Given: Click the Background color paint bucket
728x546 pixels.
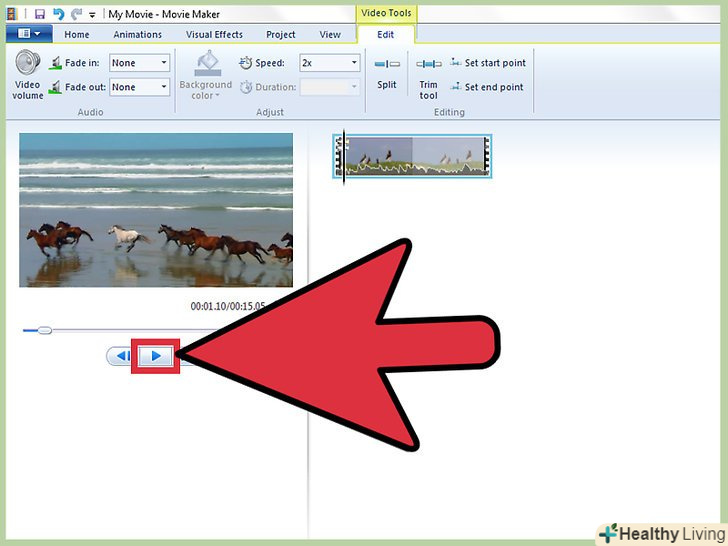Looking at the screenshot, I should click(208, 64).
